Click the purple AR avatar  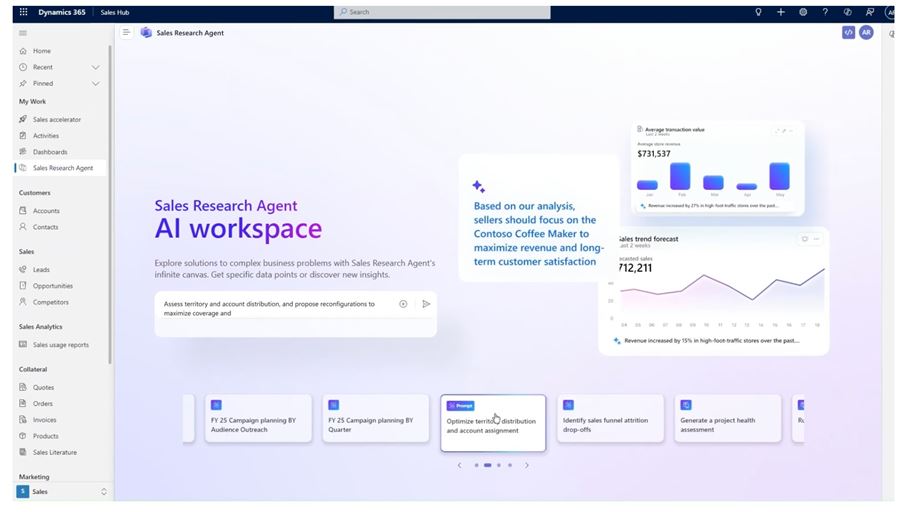click(x=866, y=33)
